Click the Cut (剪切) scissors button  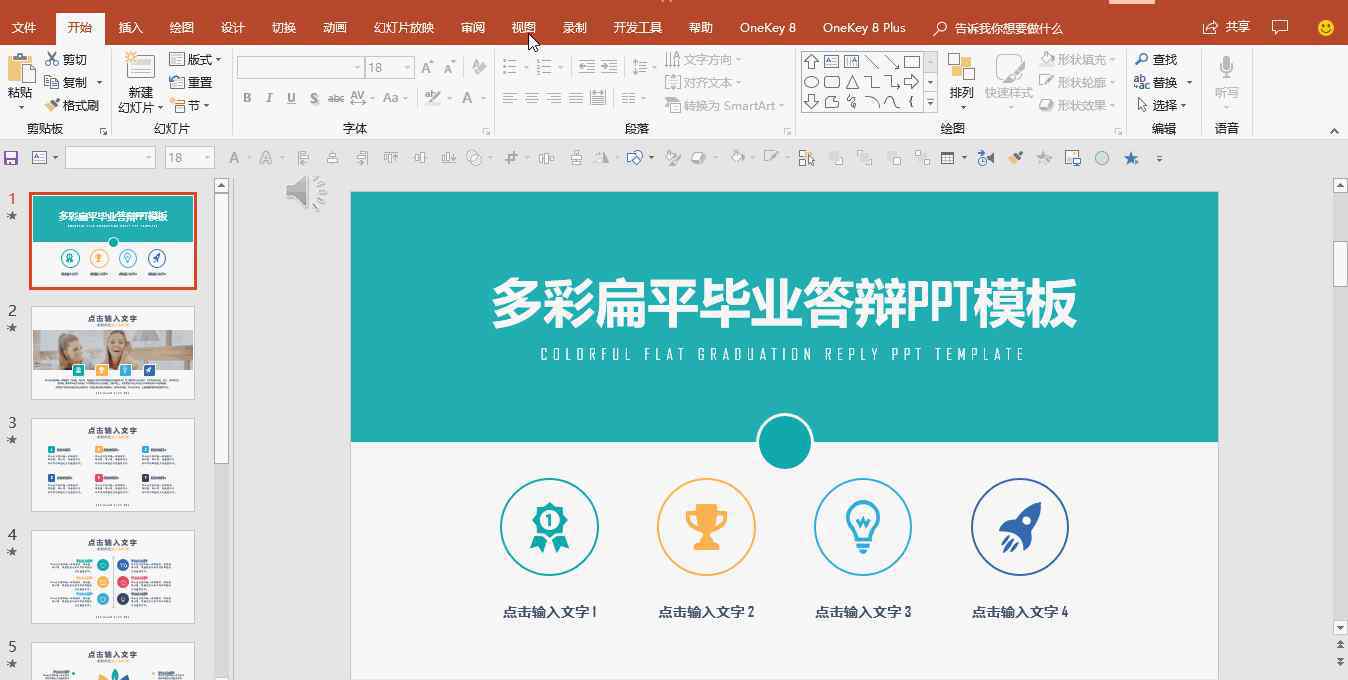coord(66,60)
